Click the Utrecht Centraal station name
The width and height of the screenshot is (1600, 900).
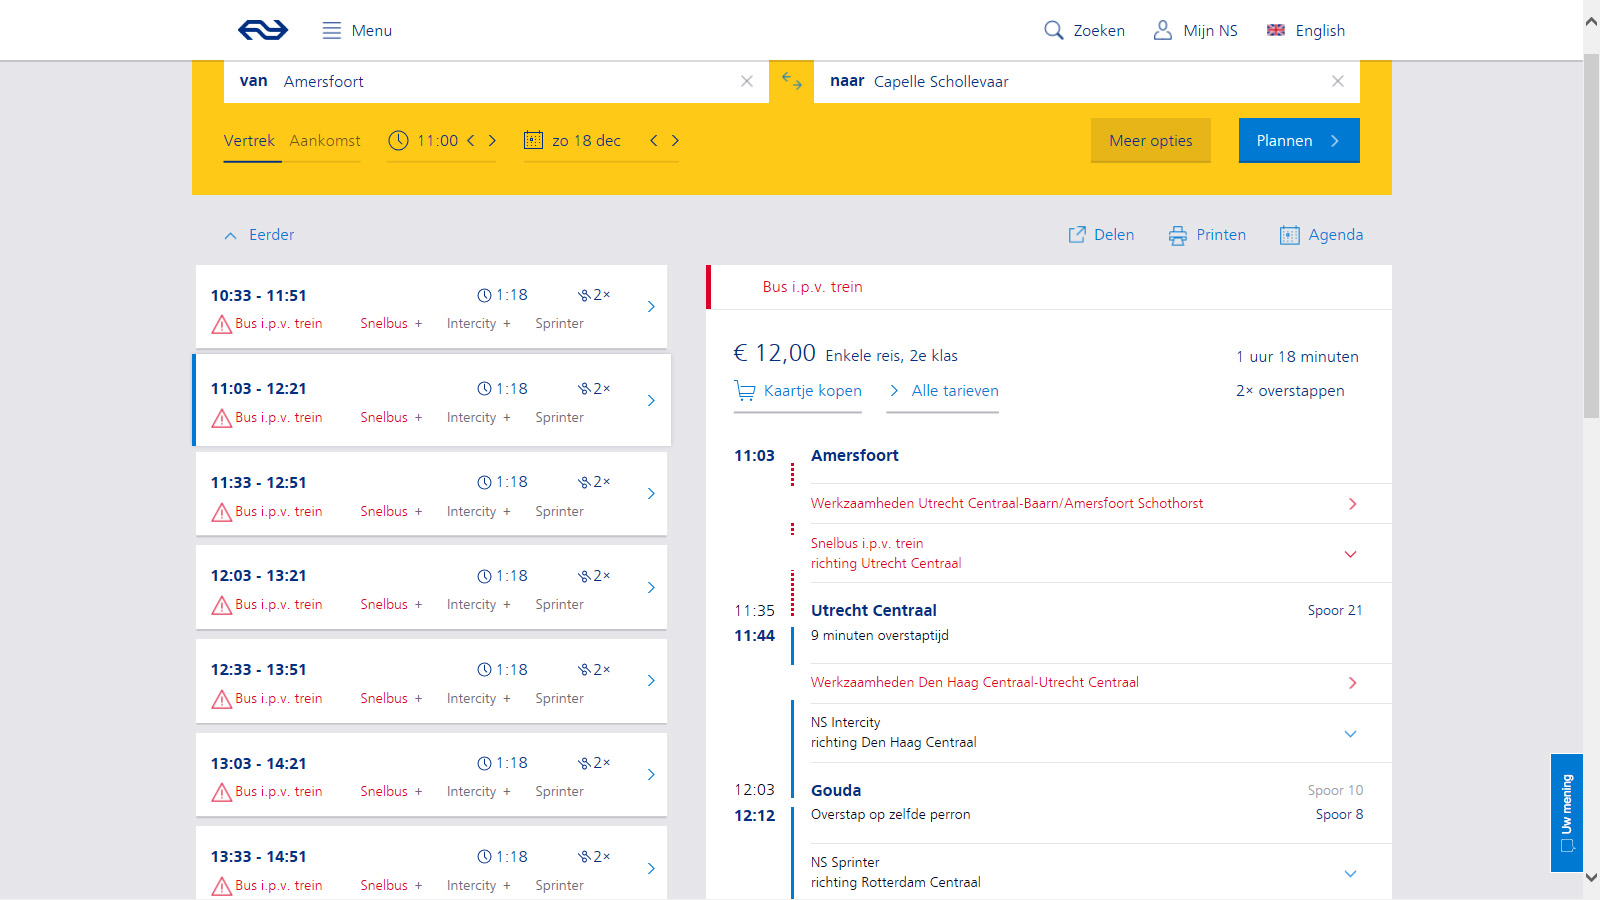click(x=874, y=611)
